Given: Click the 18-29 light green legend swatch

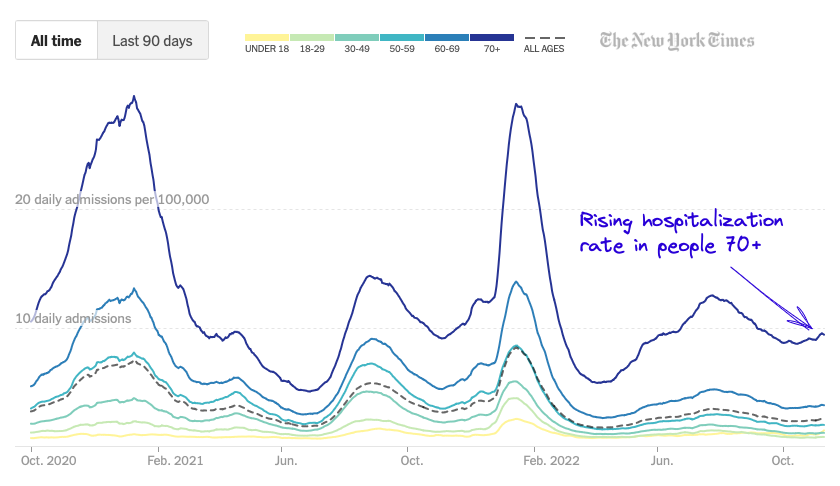Looking at the screenshot, I should tap(312, 38).
